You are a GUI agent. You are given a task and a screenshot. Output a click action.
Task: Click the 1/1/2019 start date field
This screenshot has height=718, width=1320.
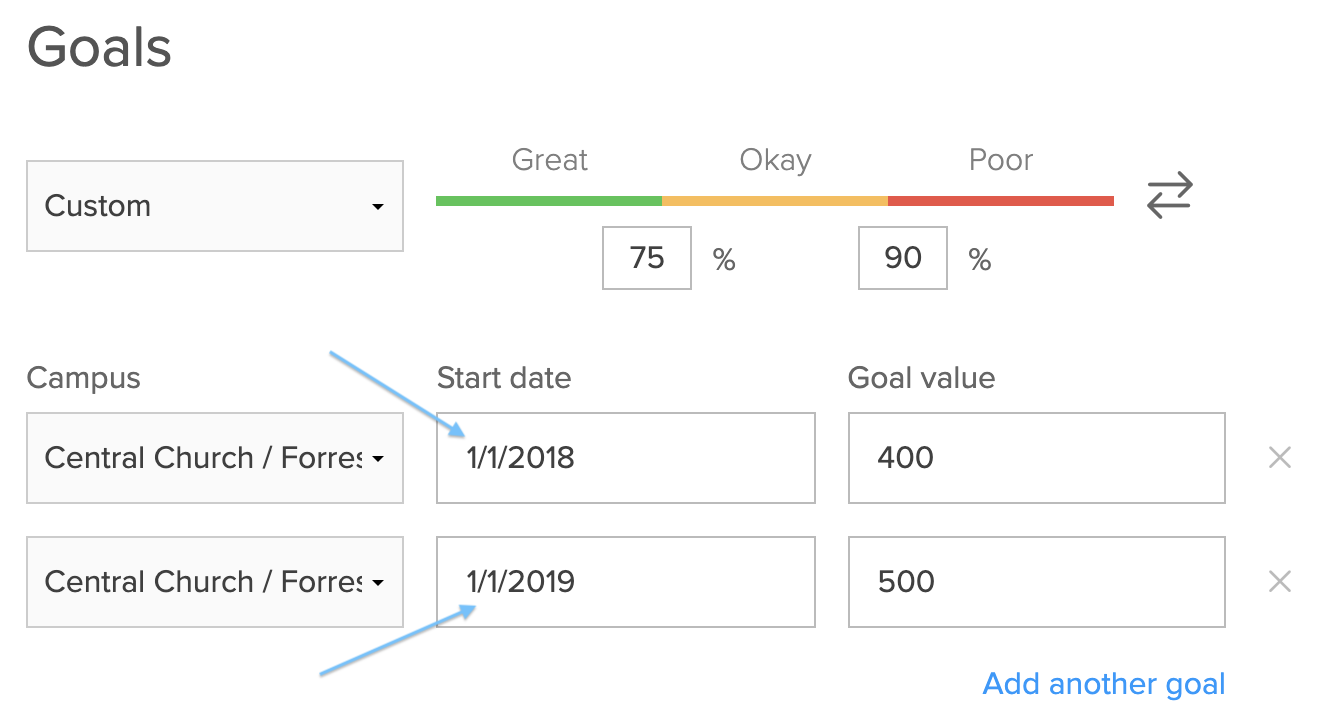tap(625, 581)
